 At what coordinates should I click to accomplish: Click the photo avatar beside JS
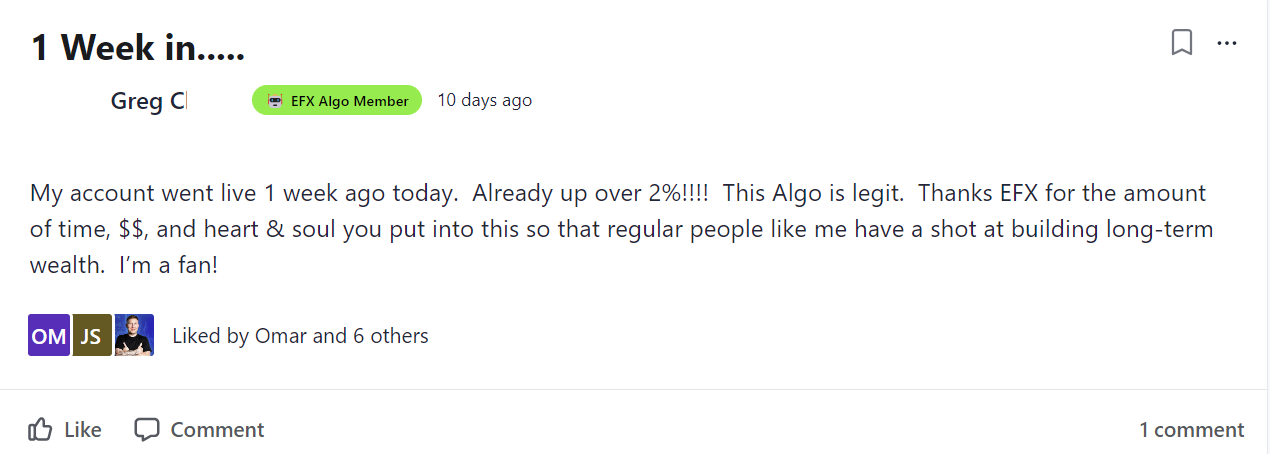pyautogui.click(x=134, y=336)
